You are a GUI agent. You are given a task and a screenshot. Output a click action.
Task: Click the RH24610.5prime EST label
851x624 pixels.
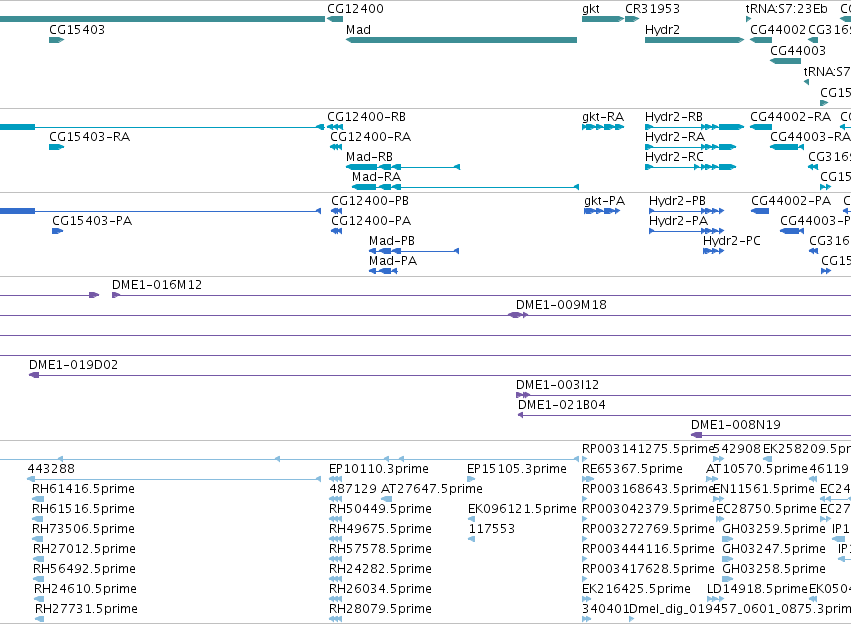85,589
